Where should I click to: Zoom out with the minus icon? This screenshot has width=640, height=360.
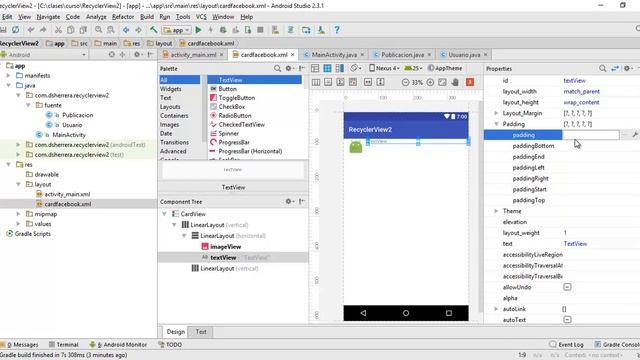tap(405, 82)
